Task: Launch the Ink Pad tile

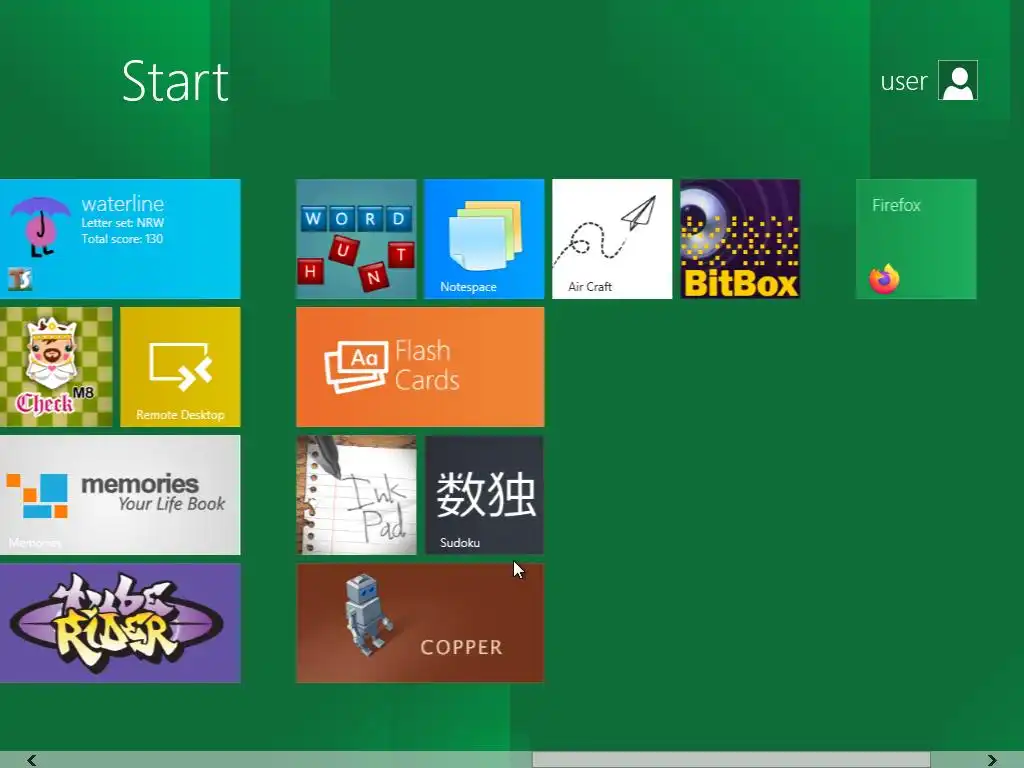Action: click(356, 495)
